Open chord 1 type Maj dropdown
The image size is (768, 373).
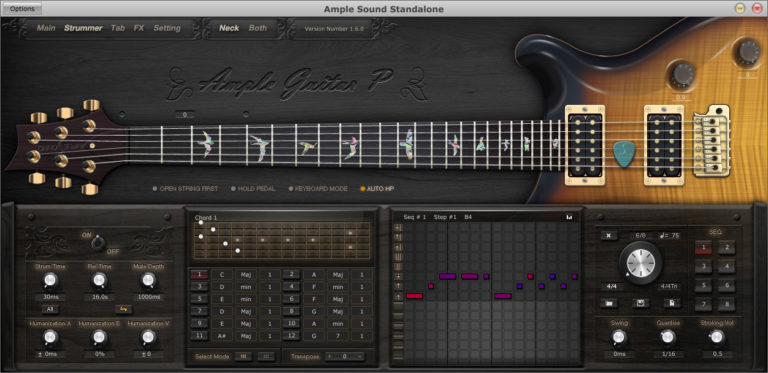[246, 275]
